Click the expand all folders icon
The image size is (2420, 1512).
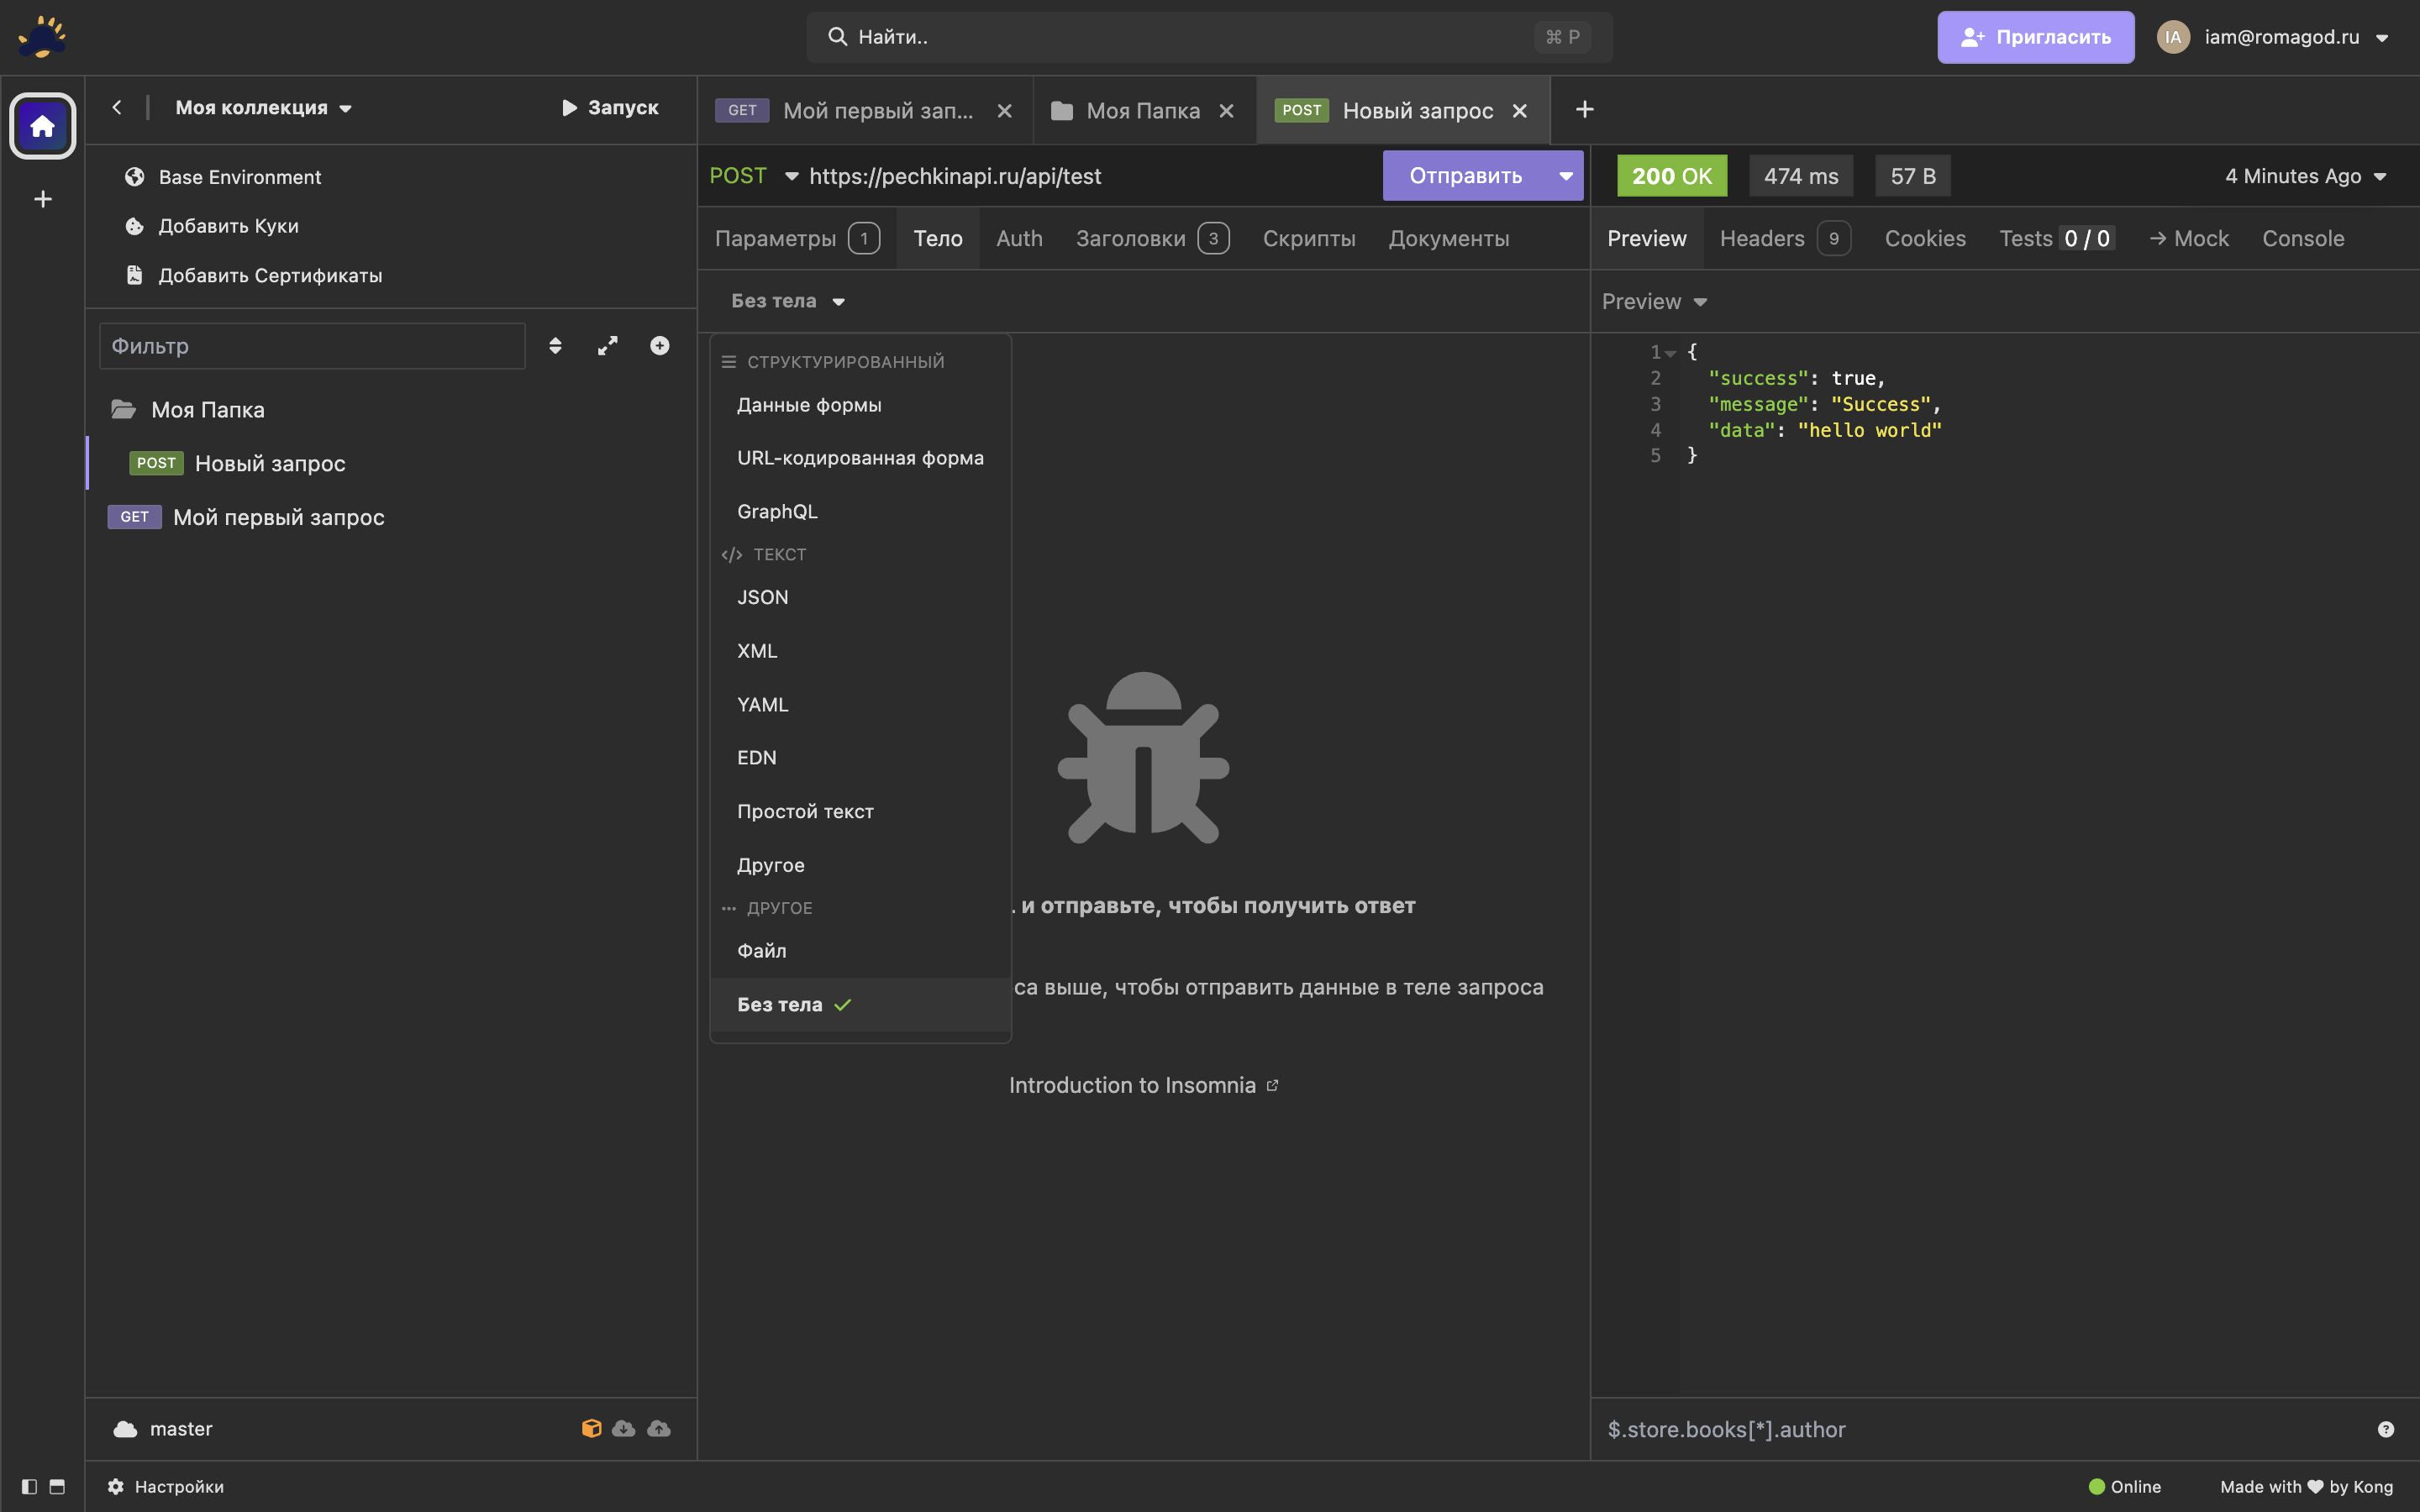607,346
